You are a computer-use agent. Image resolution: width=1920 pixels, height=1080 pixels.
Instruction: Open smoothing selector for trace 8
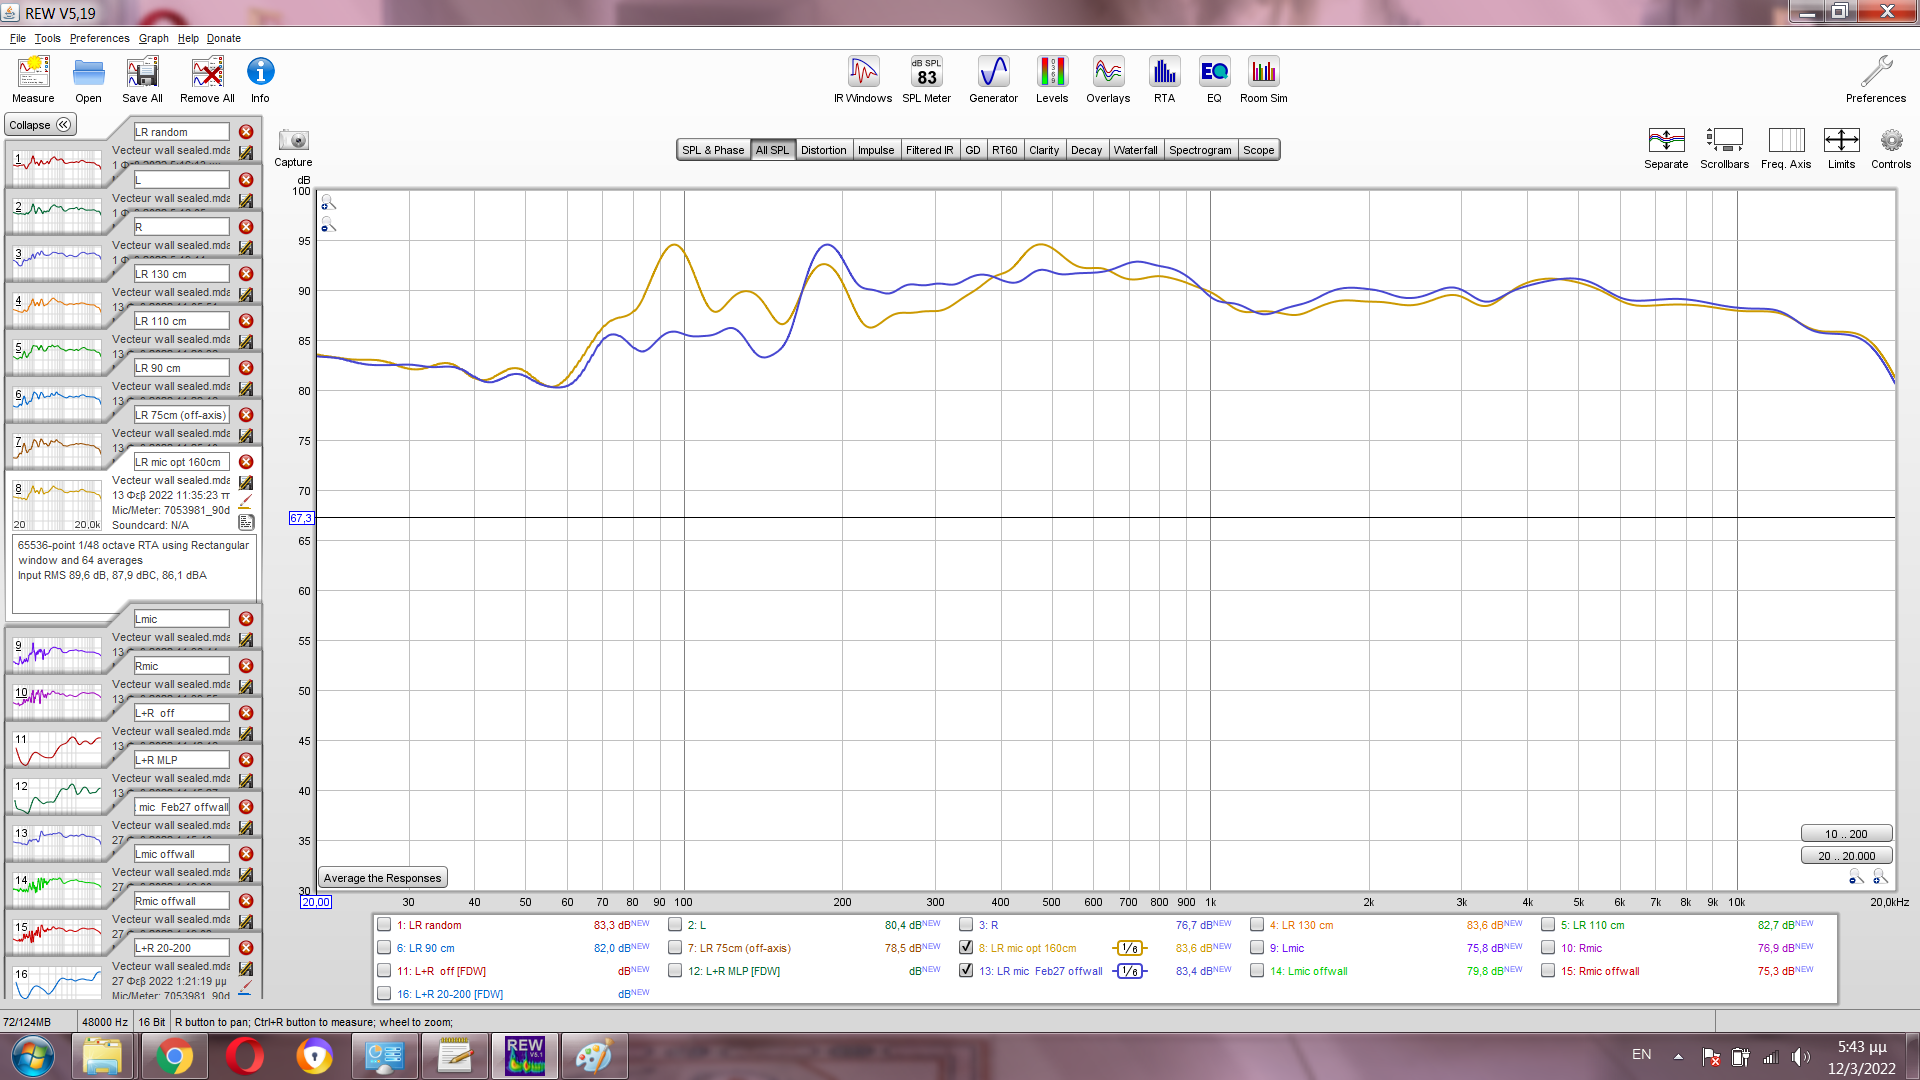(1129, 948)
